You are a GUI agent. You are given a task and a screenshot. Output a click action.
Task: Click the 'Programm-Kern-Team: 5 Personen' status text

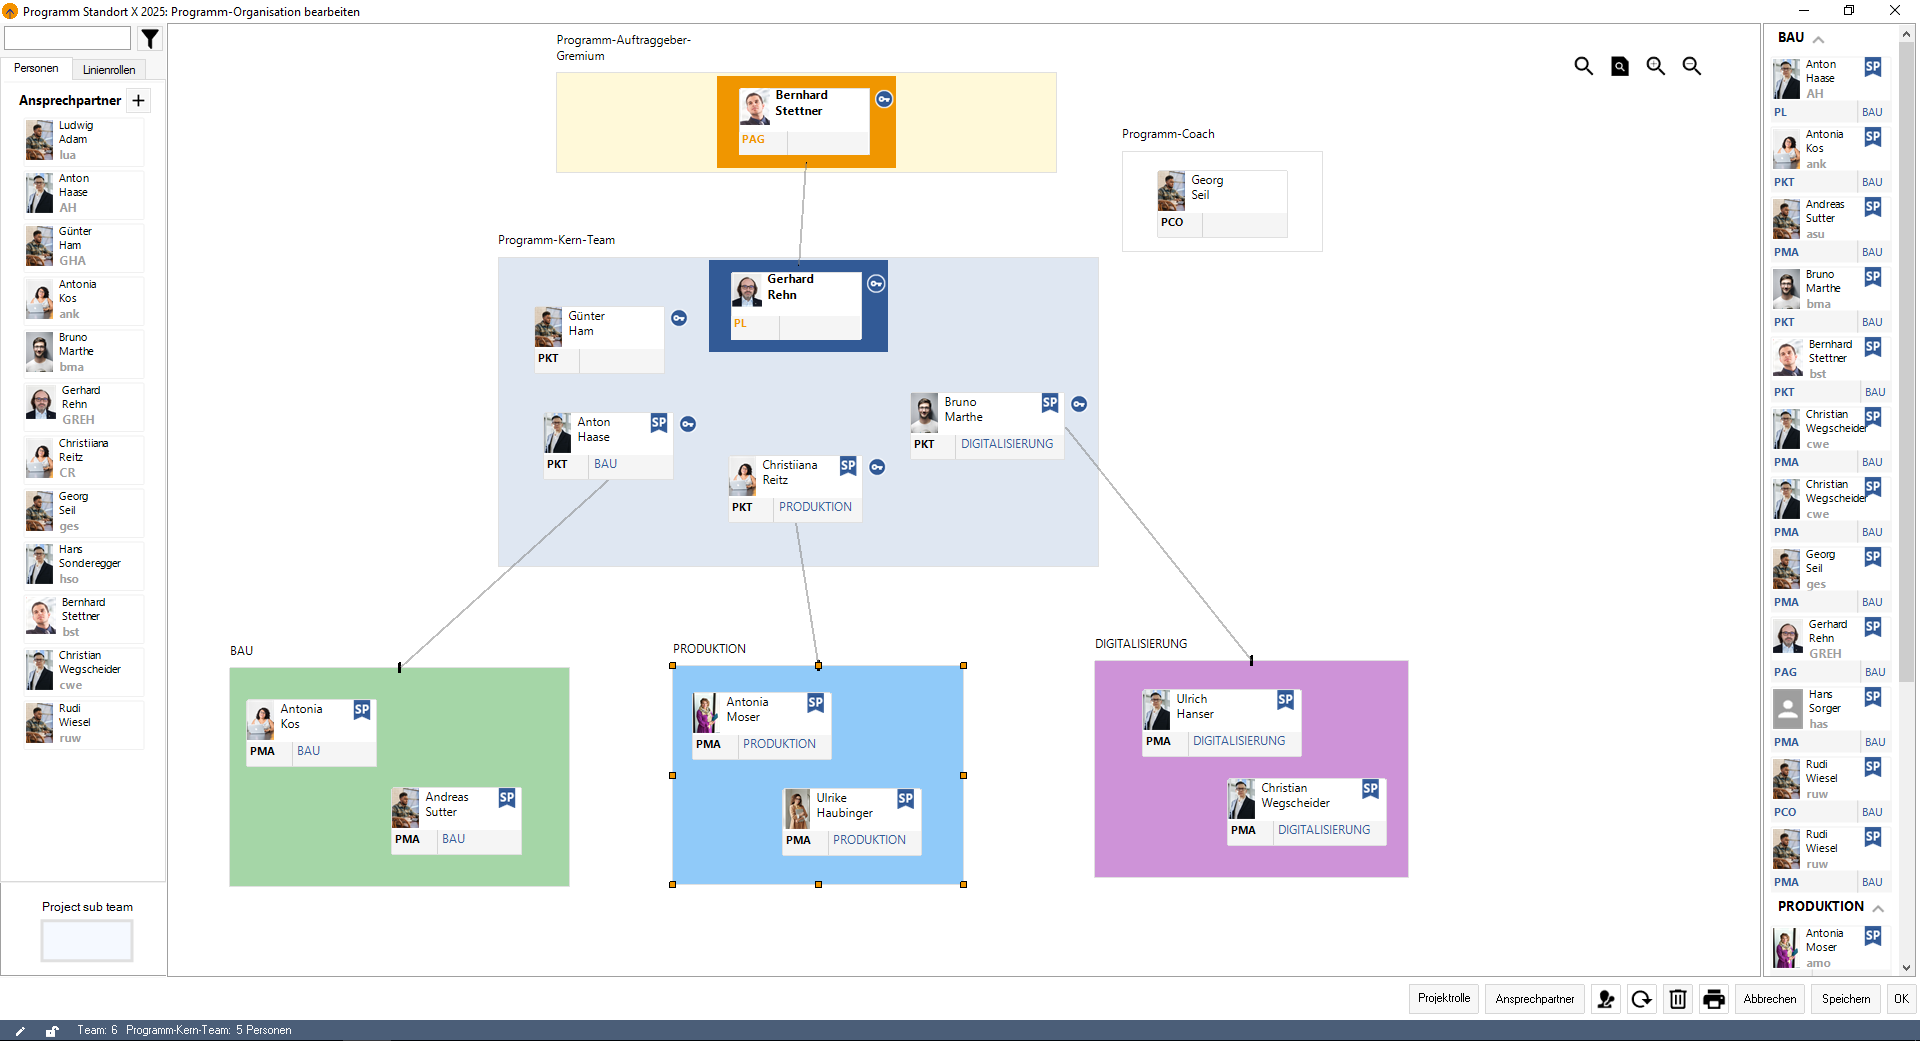point(209,1030)
